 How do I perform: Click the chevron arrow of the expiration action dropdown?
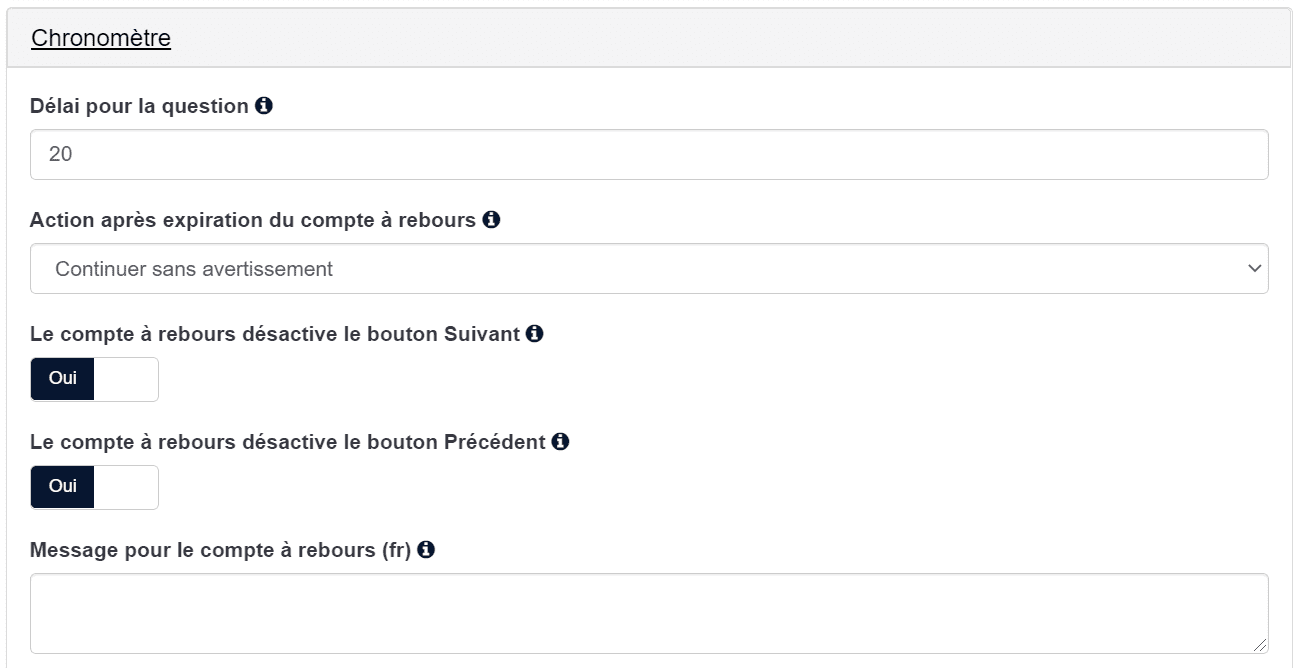(1255, 269)
